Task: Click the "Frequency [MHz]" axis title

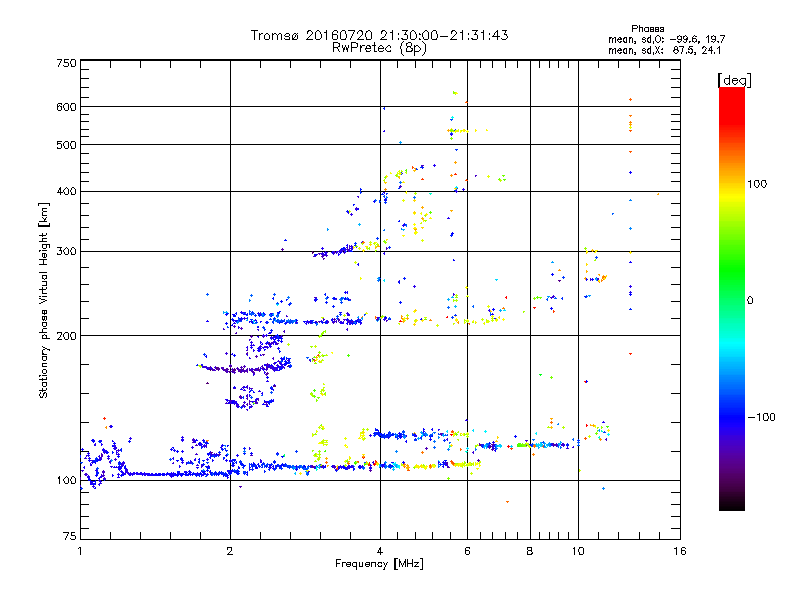Action: (379, 564)
